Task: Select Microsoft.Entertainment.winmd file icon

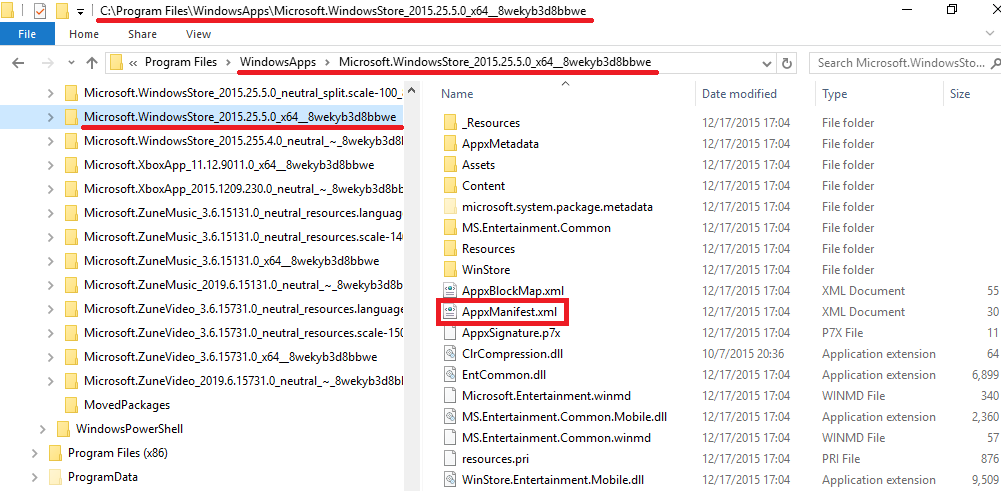Action: 450,396
